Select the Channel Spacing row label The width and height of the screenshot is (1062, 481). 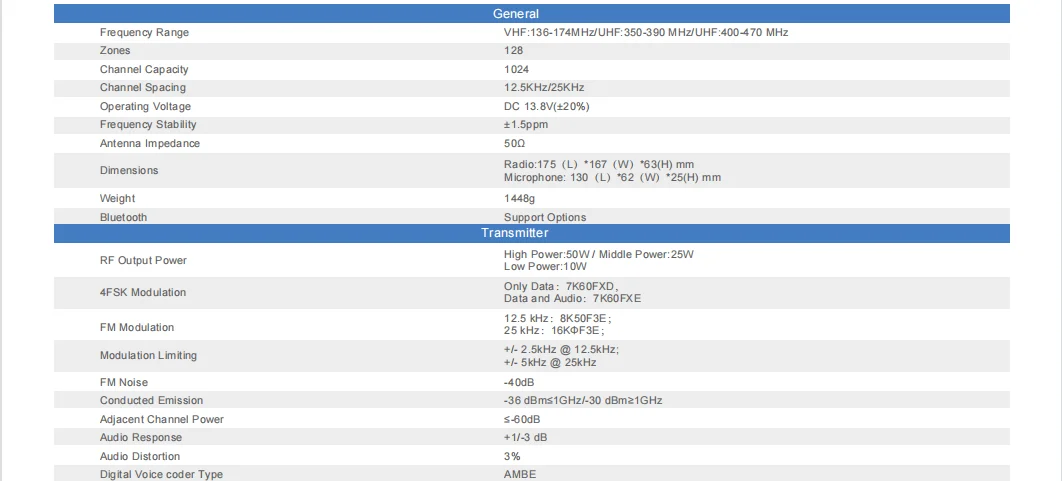[x=142, y=88]
